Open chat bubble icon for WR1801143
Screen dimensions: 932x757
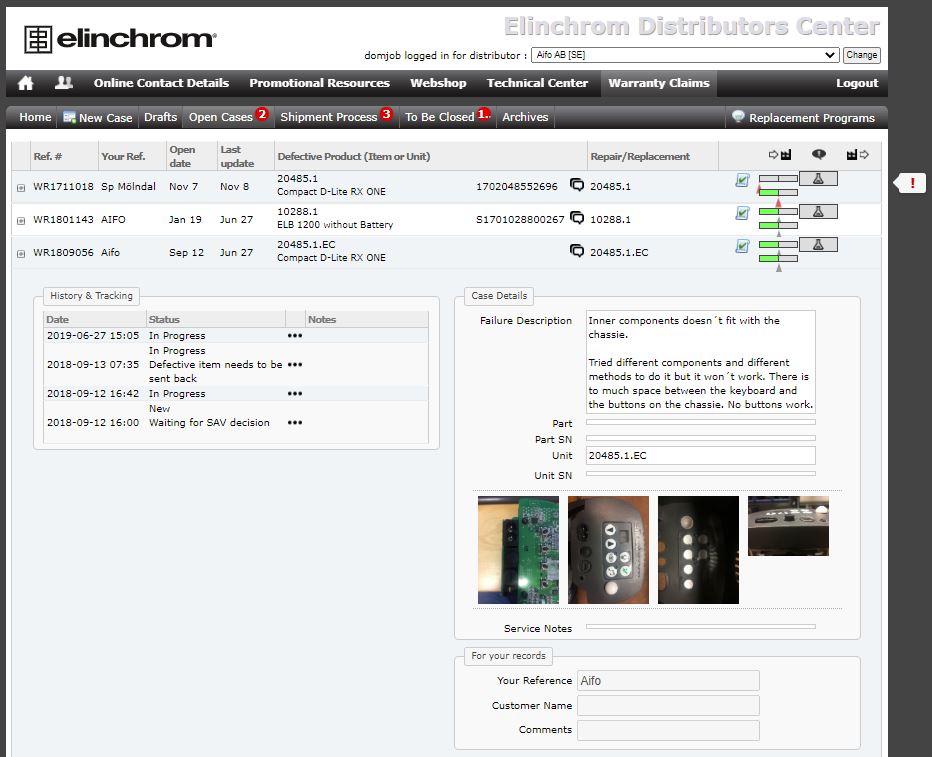point(577,218)
